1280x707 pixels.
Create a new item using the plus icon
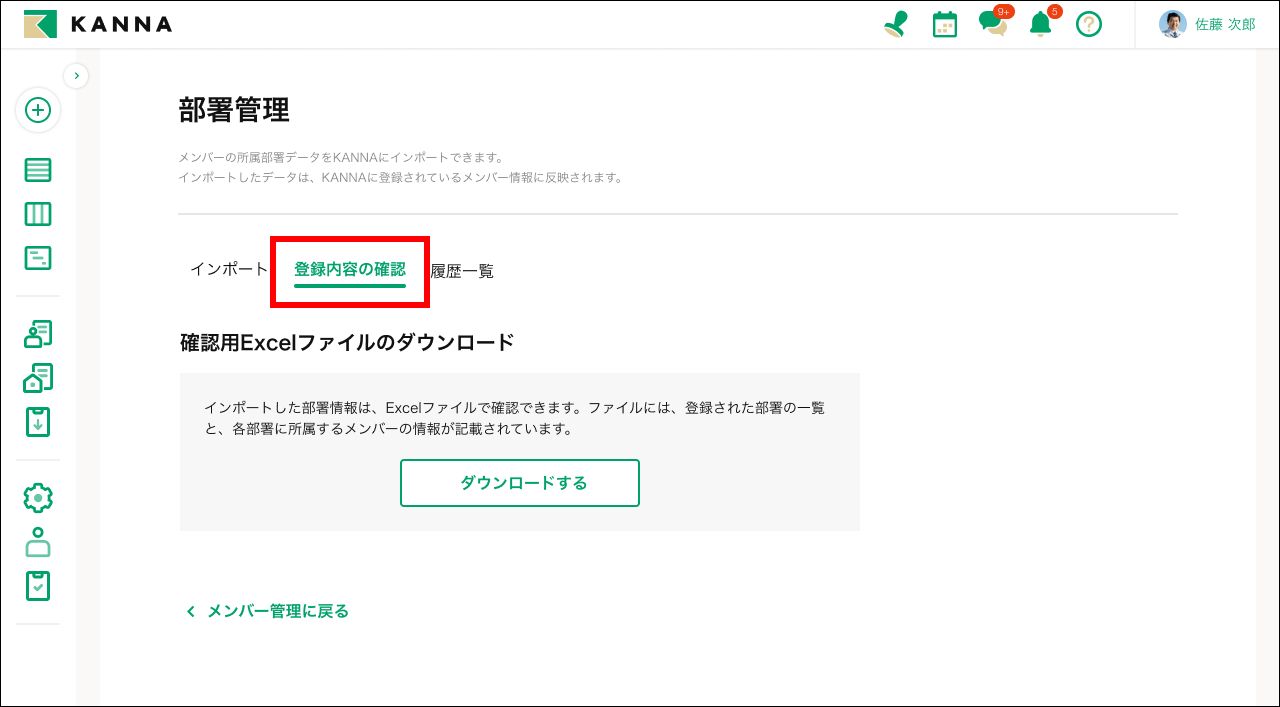[x=38, y=110]
